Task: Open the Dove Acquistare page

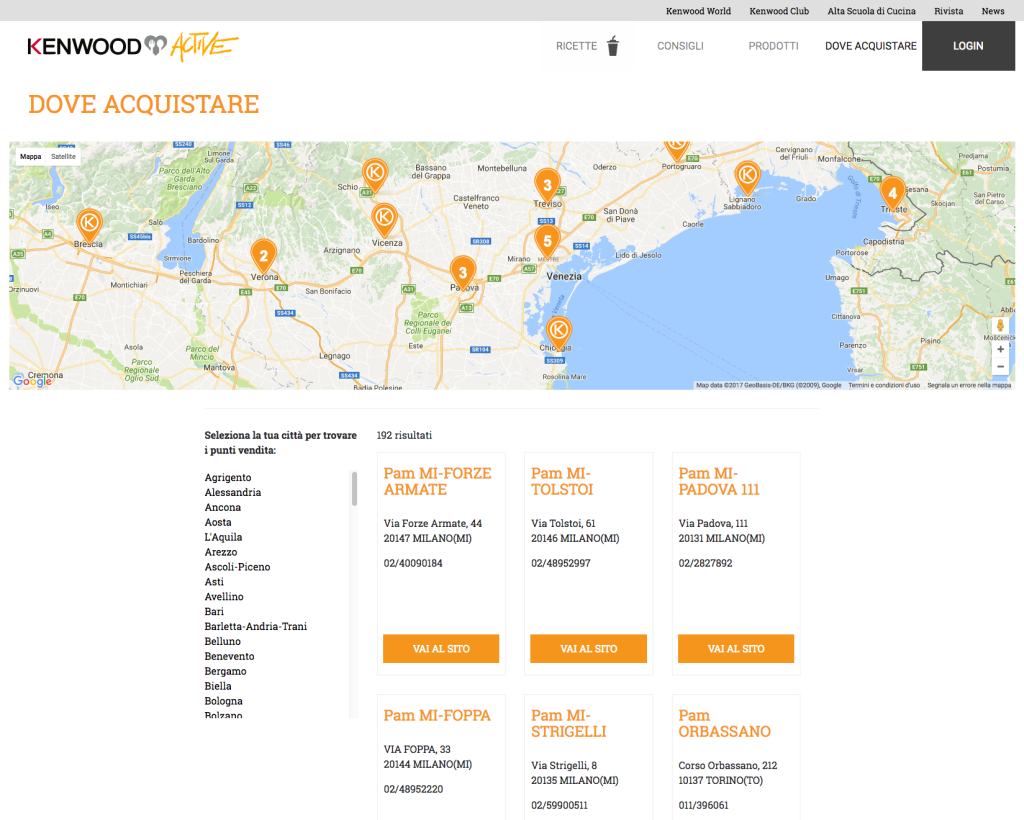Action: [x=871, y=46]
